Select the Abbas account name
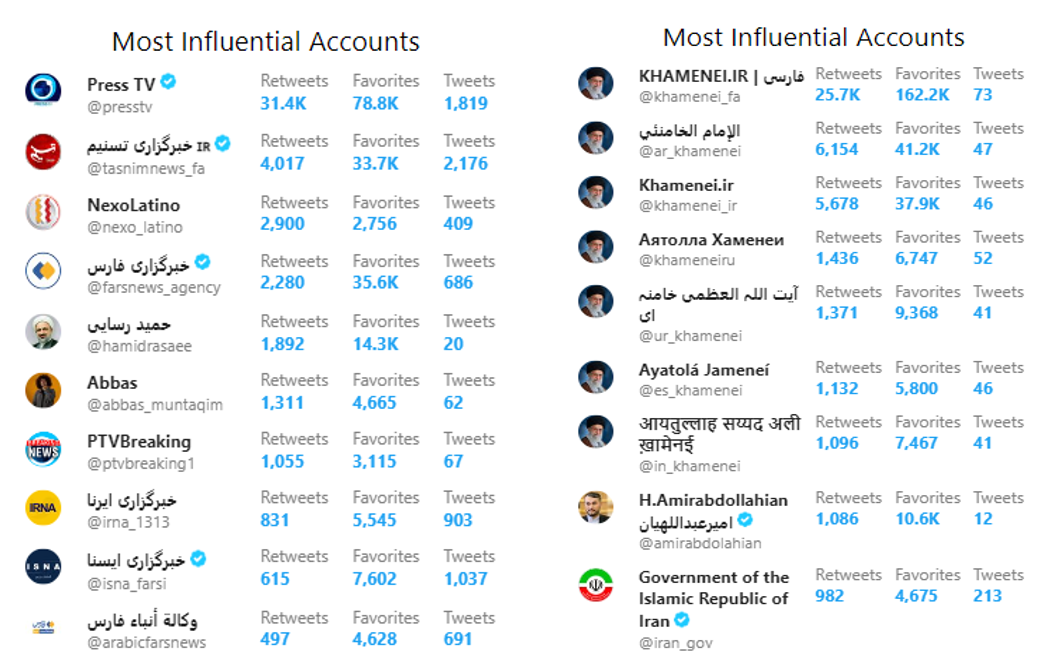This screenshot has height=666, width=1044. tap(113, 383)
